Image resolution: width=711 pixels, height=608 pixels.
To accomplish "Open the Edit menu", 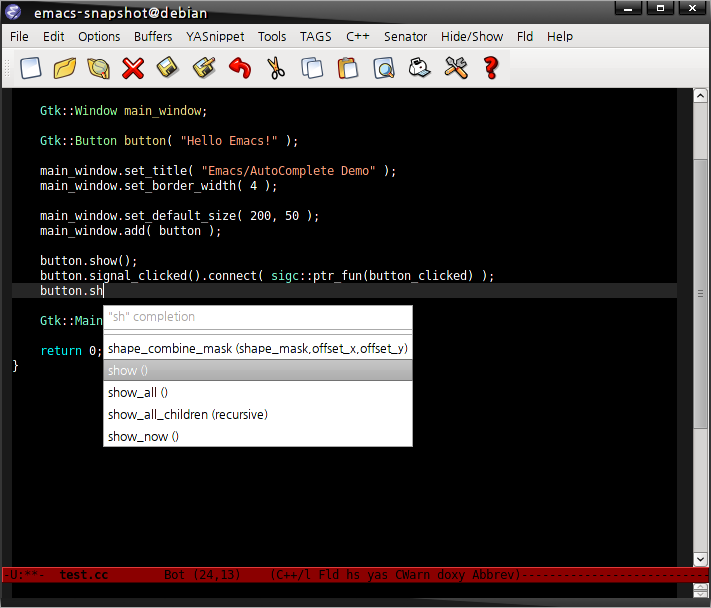I will (x=54, y=36).
